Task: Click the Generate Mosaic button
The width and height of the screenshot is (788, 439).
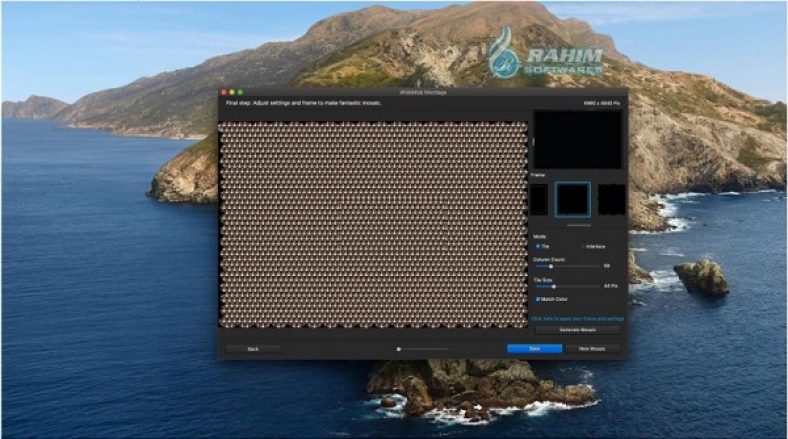Action: pyautogui.click(x=577, y=329)
